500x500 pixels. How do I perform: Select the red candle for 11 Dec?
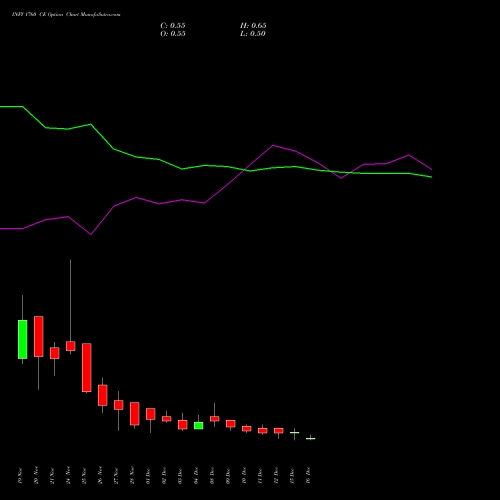(x=263, y=431)
